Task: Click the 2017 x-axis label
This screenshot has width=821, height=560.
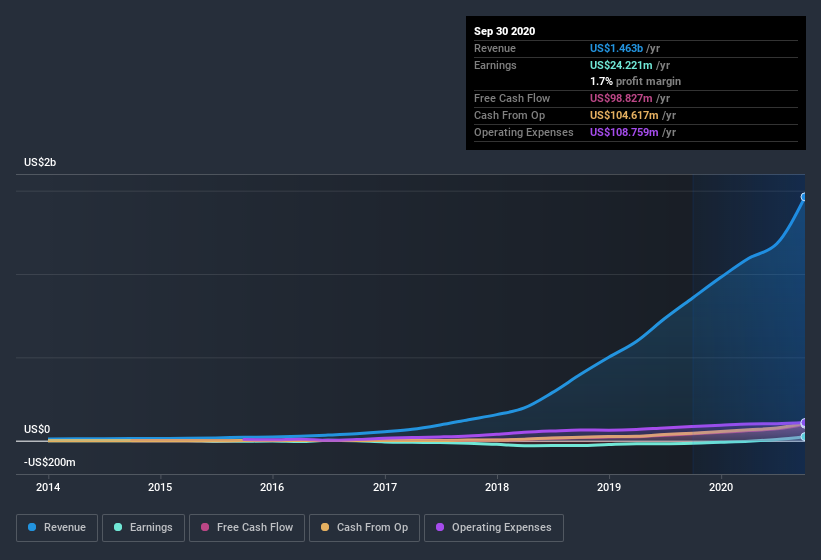Action: pos(385,487)
